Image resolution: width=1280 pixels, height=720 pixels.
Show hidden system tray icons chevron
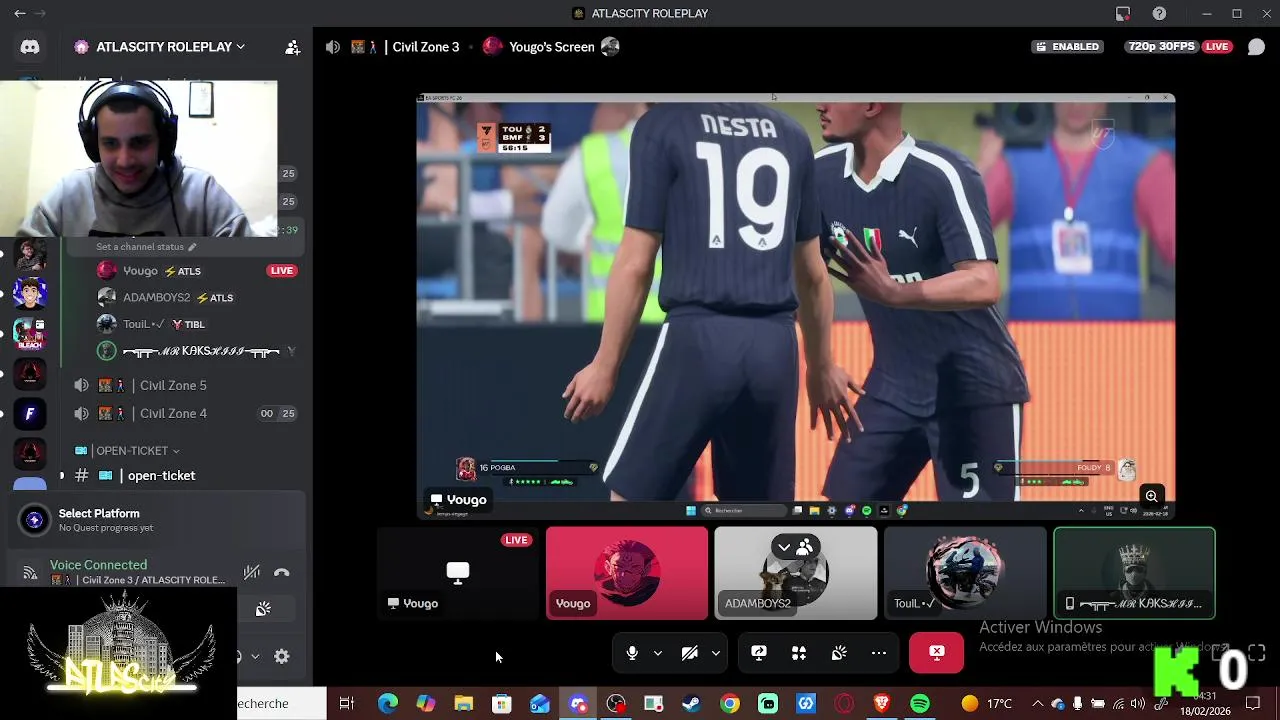(x=1037, y=704)
